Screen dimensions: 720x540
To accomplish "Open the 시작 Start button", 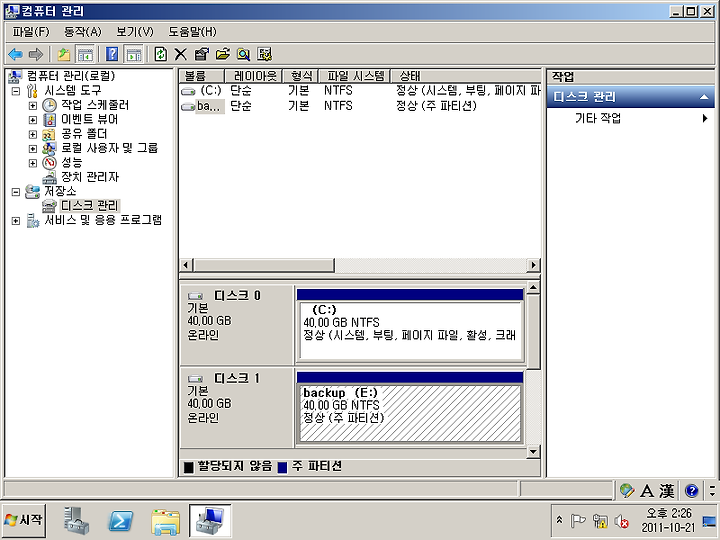I will coord(23,520).
